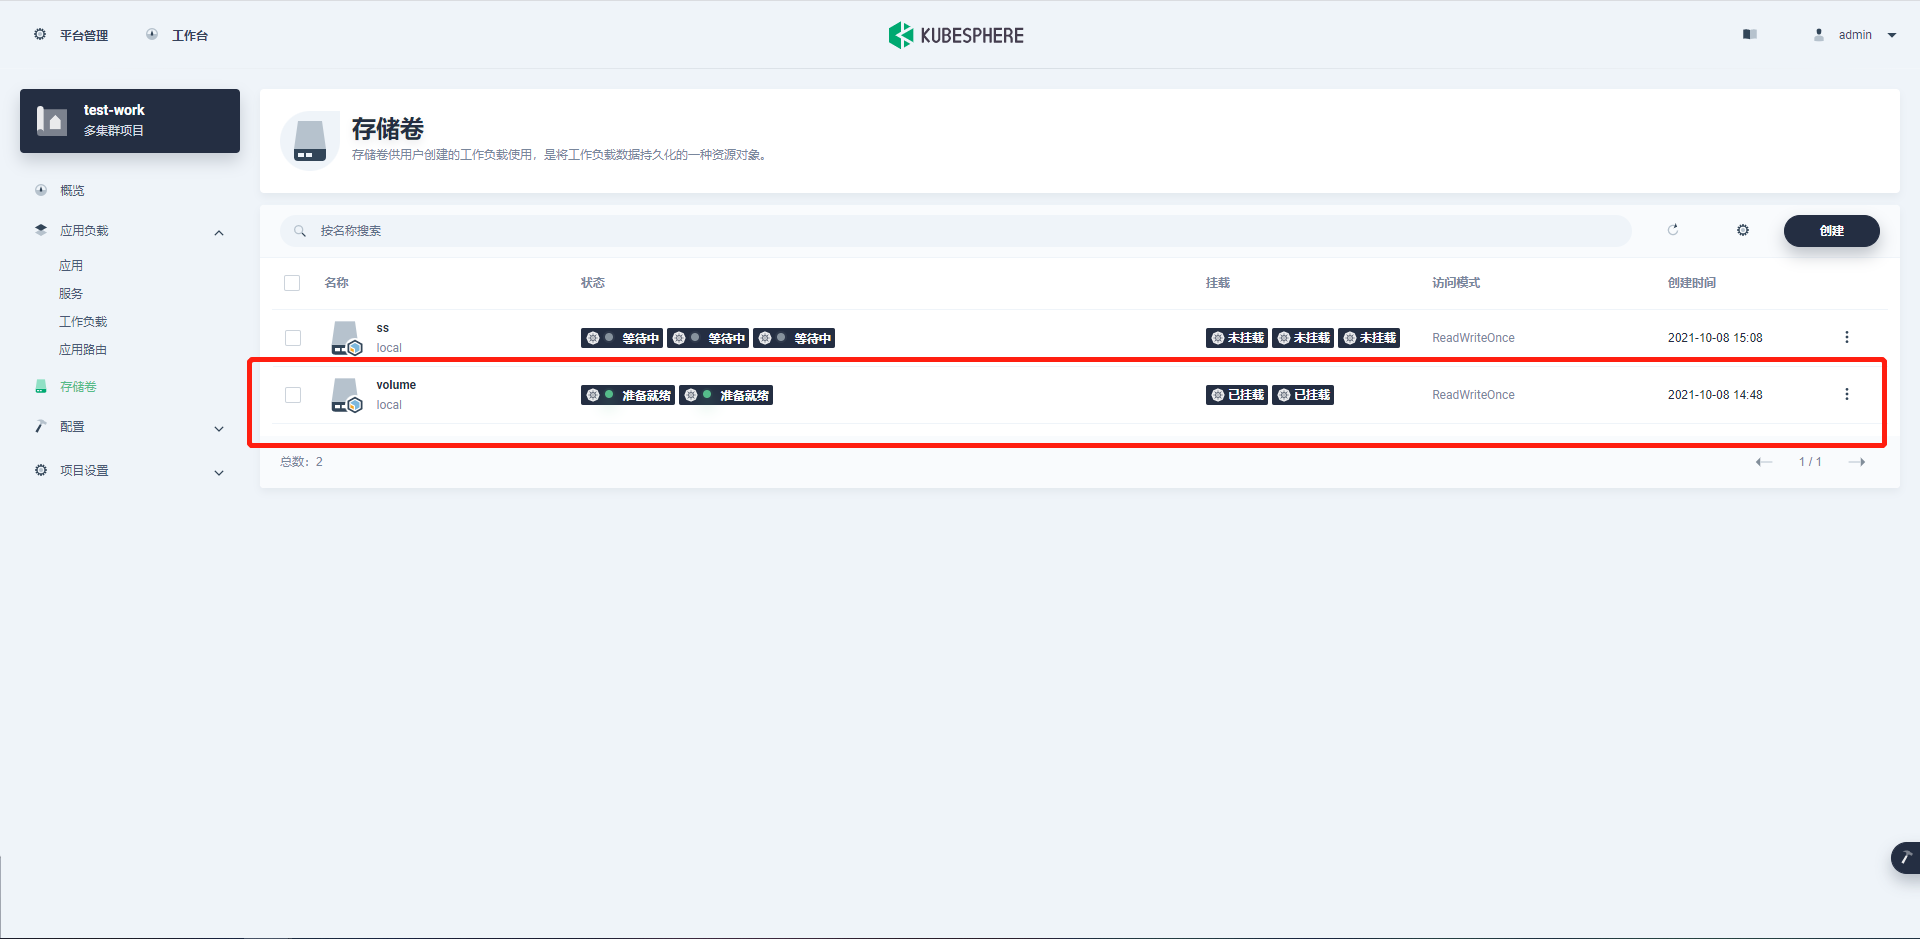Click the 配置 hammer icon
Viewport: 1920px width, 939px height.
[41, 426]
